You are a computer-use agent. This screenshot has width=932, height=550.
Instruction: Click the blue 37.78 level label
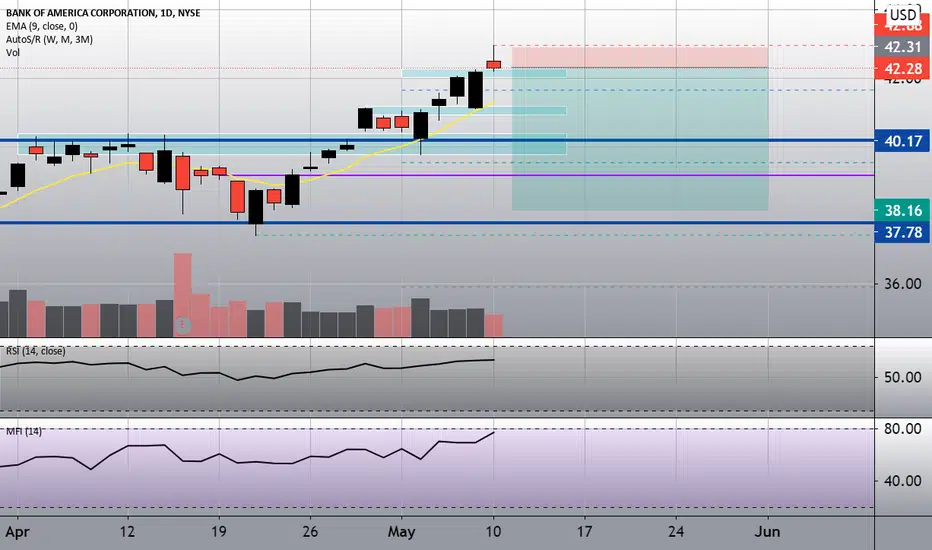[x=902, y=232]
